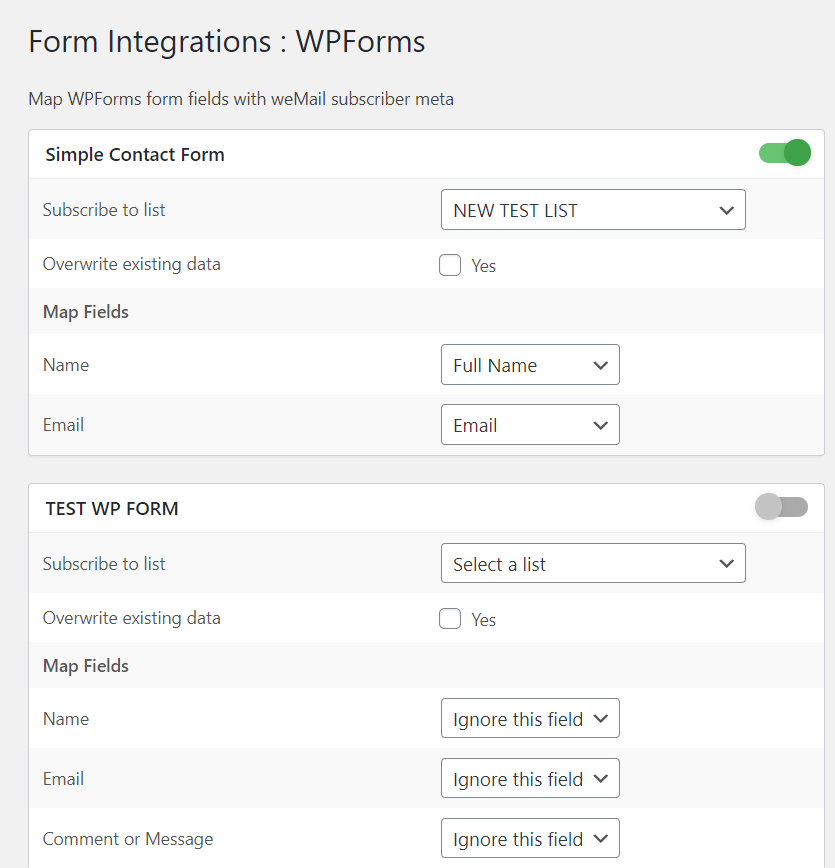The image size is (835, 868).
Task: Click the Form Integrations : WPForms heading
Action: [x=226, y=42]
